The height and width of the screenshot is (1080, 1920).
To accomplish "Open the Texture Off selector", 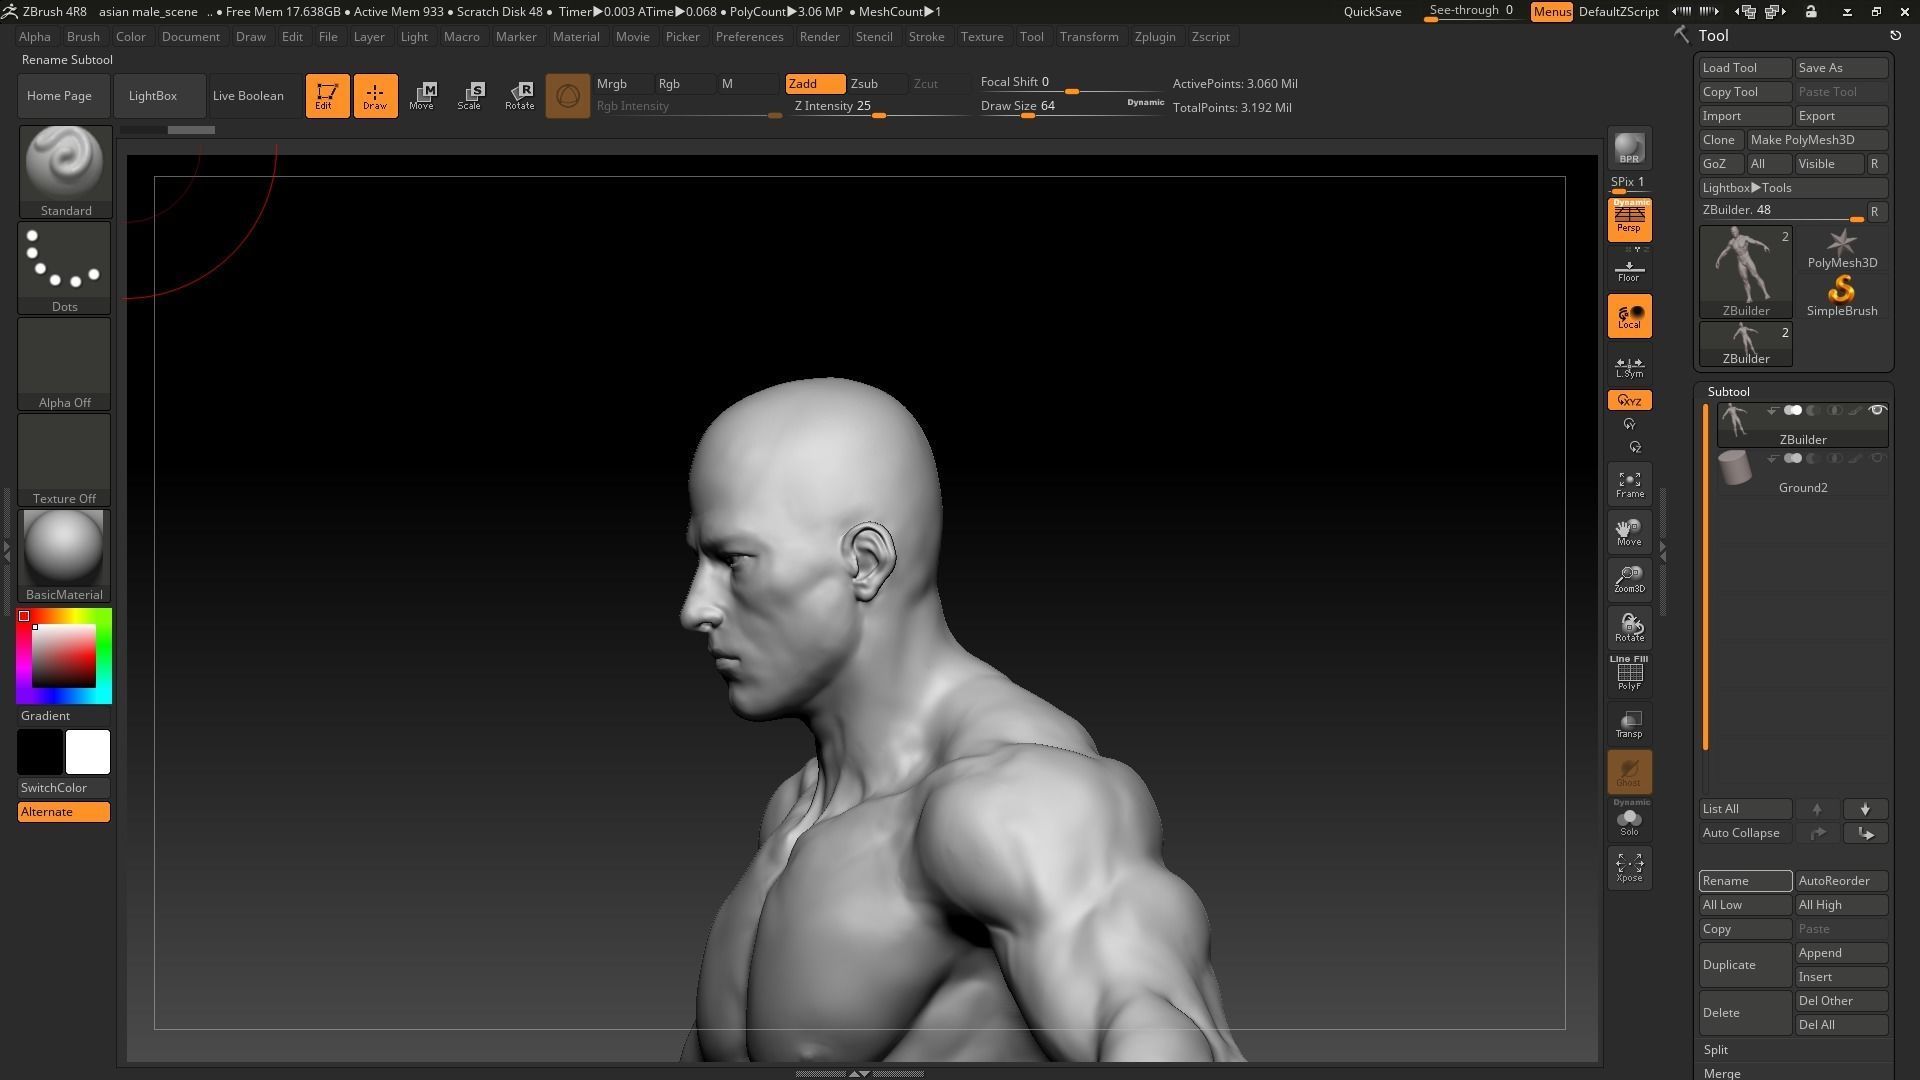I will coord(65,459).
